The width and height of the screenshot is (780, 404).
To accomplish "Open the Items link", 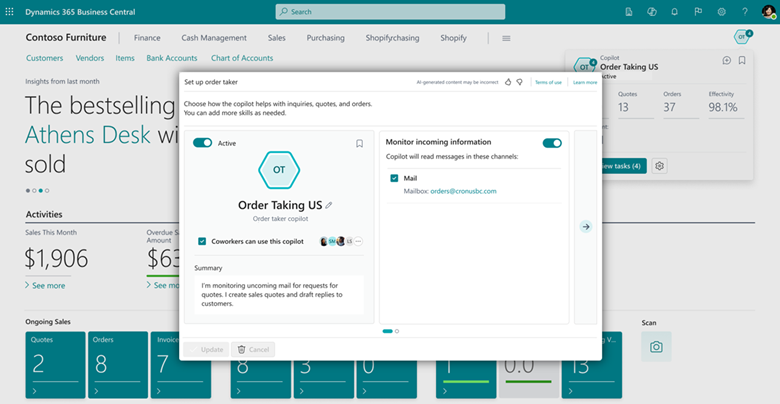I will point(125,58).
